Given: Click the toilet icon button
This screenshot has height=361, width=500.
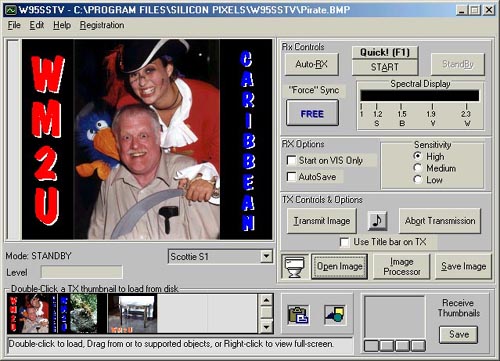Looking at the screenshot, I should [295, 266].
